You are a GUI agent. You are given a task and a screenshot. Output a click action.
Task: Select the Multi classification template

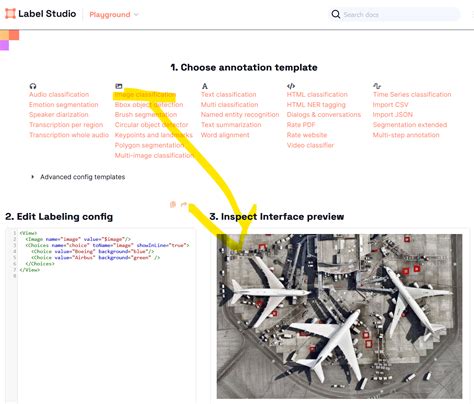(229, 105)
